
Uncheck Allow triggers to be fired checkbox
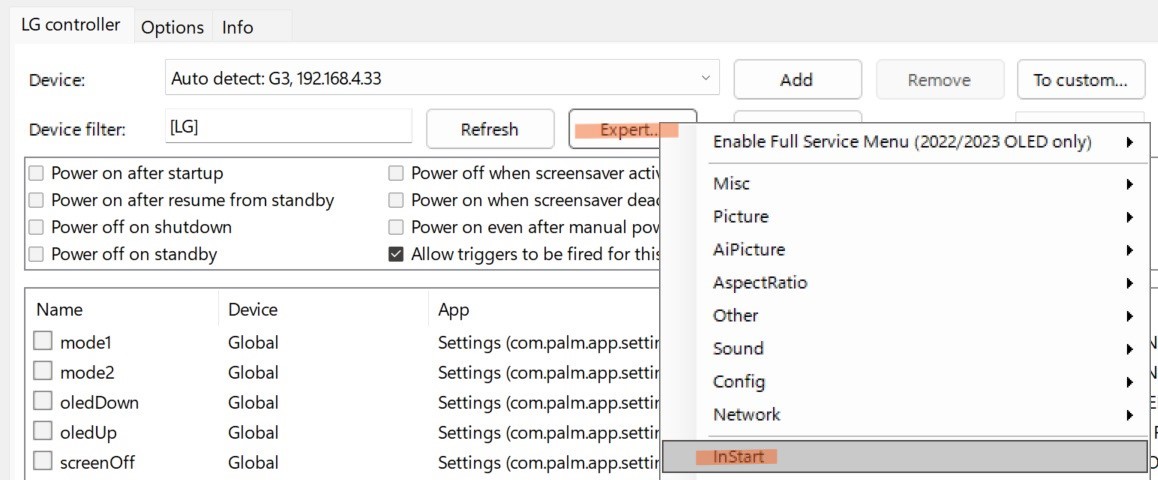[x=396, y=254]
